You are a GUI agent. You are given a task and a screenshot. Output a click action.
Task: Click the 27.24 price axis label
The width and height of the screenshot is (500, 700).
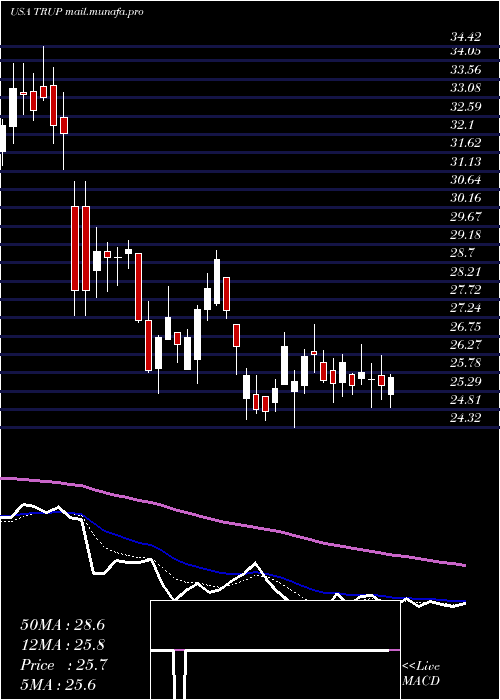point(466,308)
